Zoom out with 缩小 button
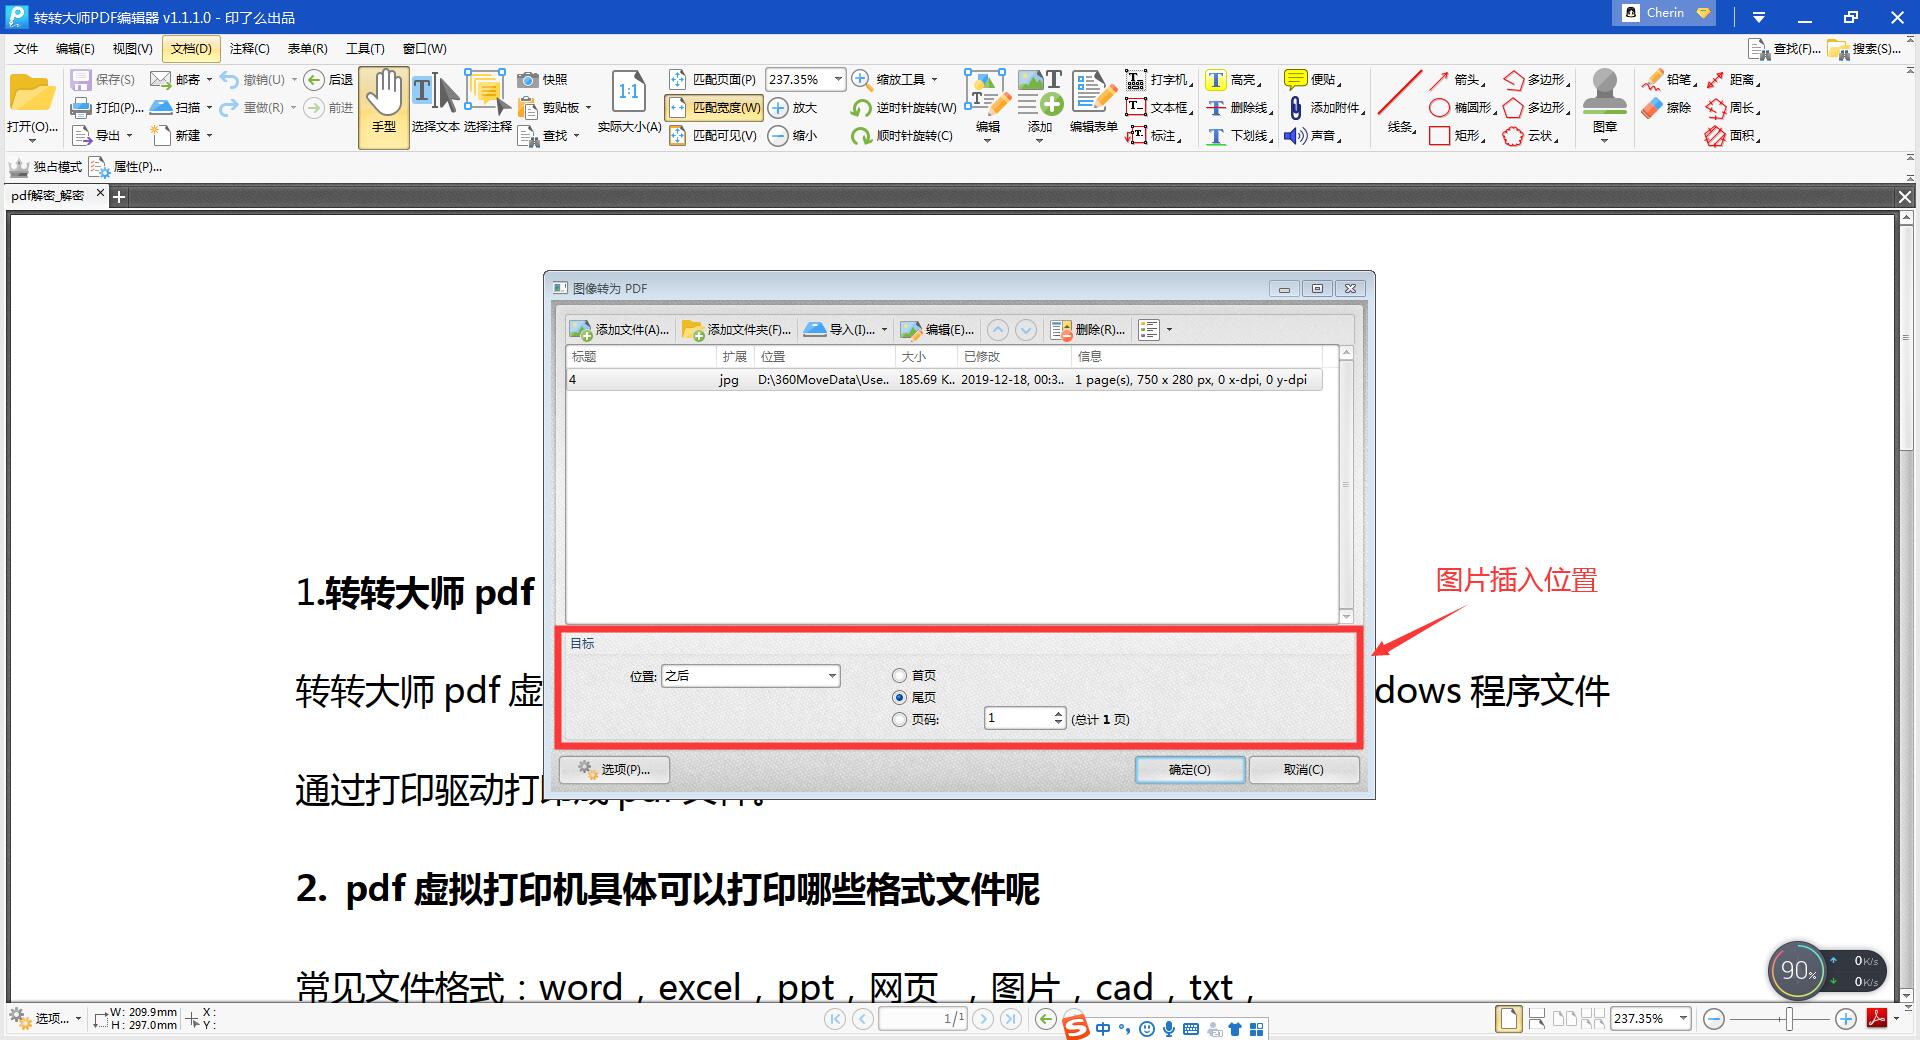The width and height of the screenshot is (1920, 1040). [793, 135]
